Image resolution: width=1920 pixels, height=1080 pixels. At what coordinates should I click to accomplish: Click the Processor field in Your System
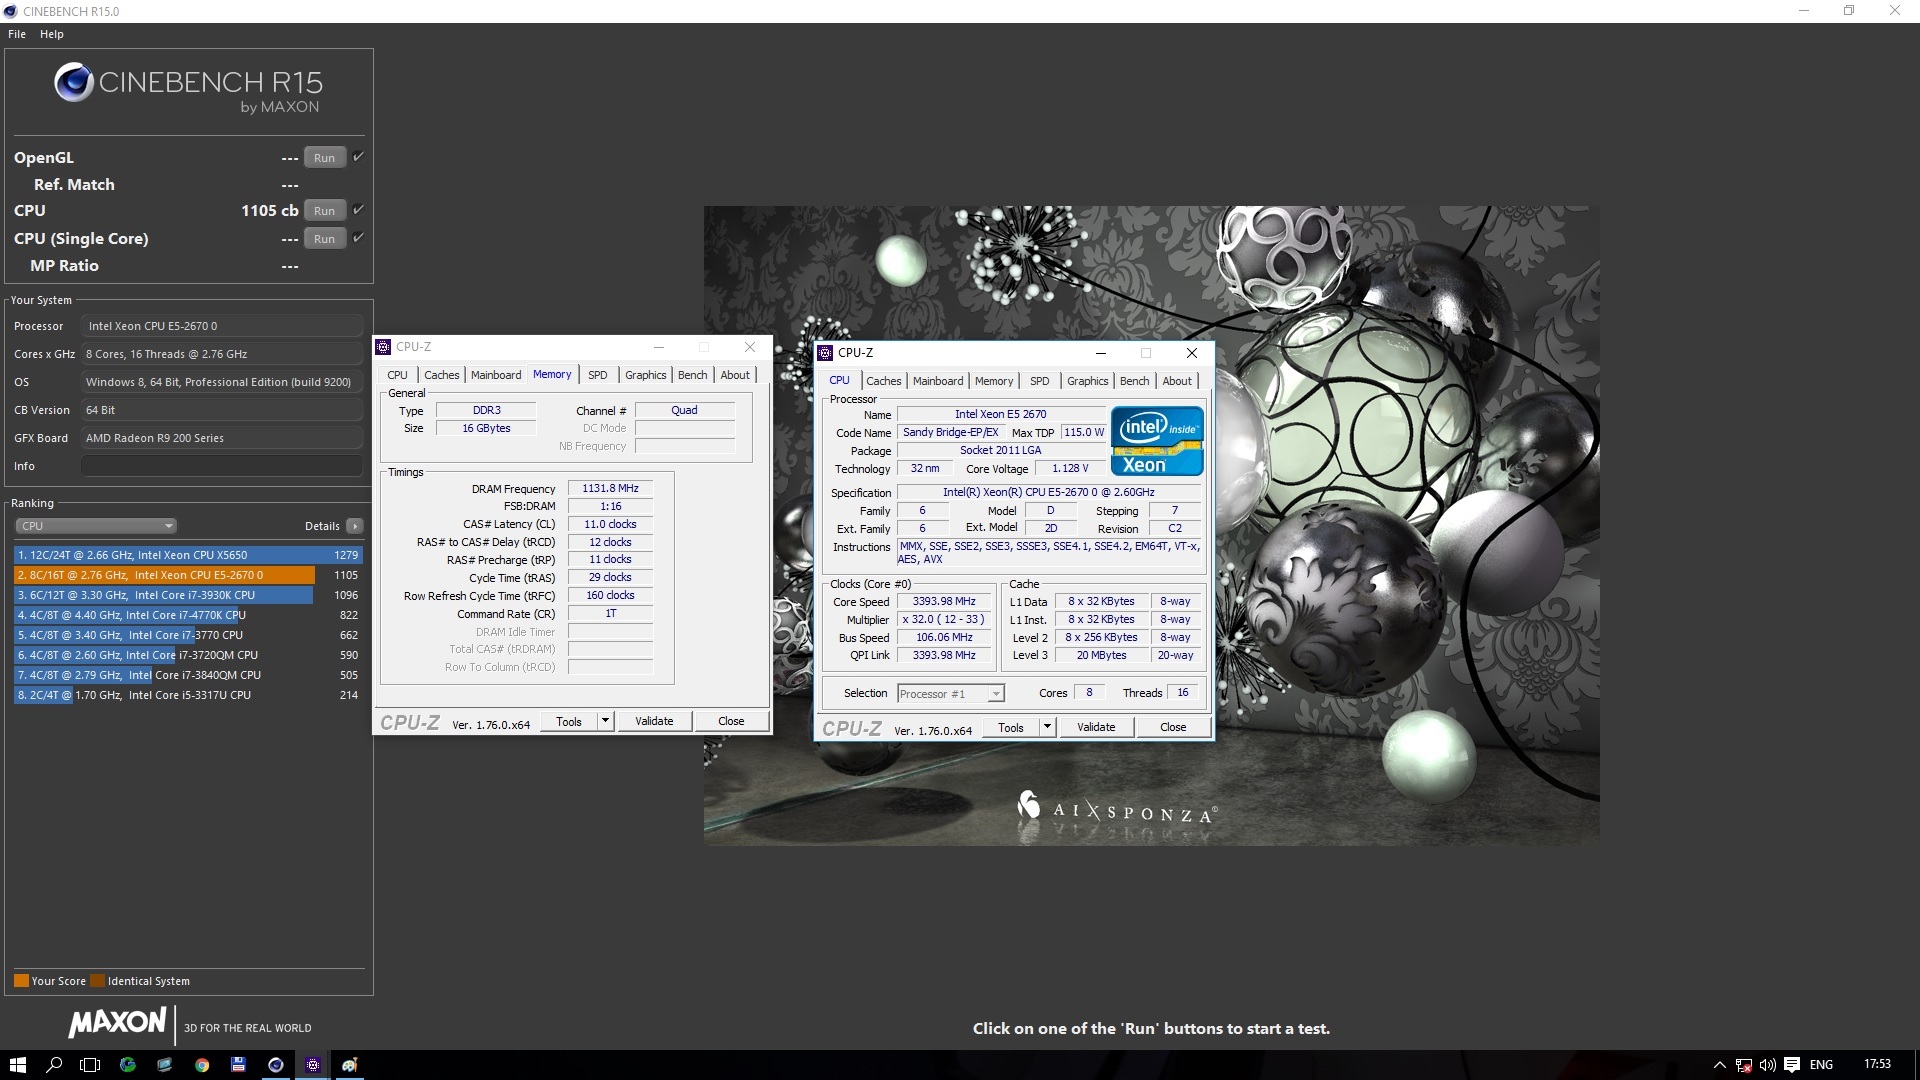pos(222,326)
